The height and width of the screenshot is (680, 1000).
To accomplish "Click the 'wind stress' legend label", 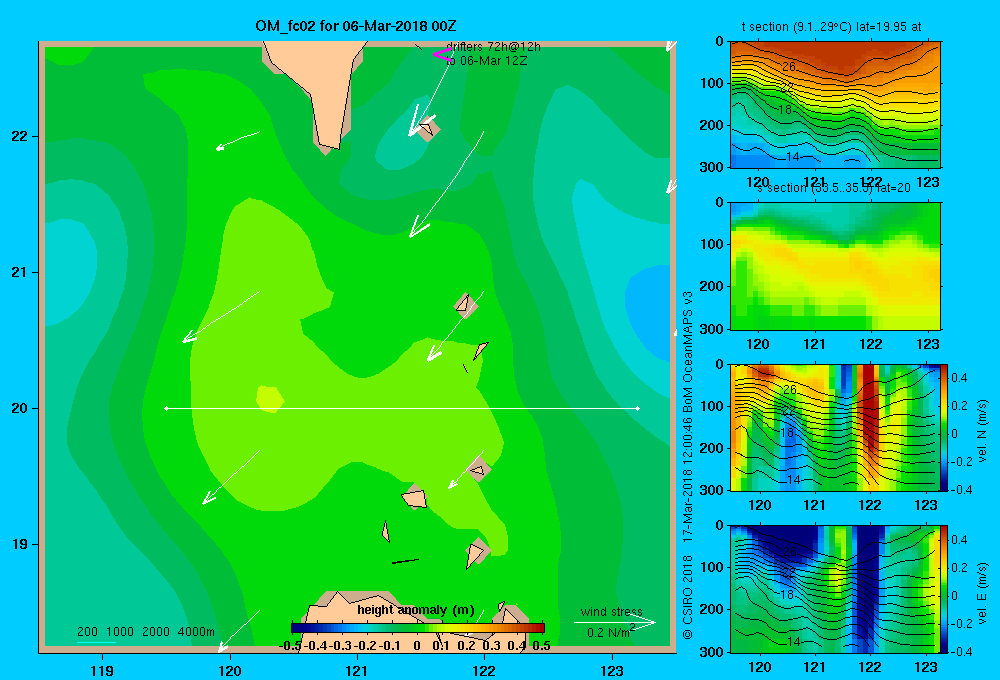I will [x=612, y=611].
